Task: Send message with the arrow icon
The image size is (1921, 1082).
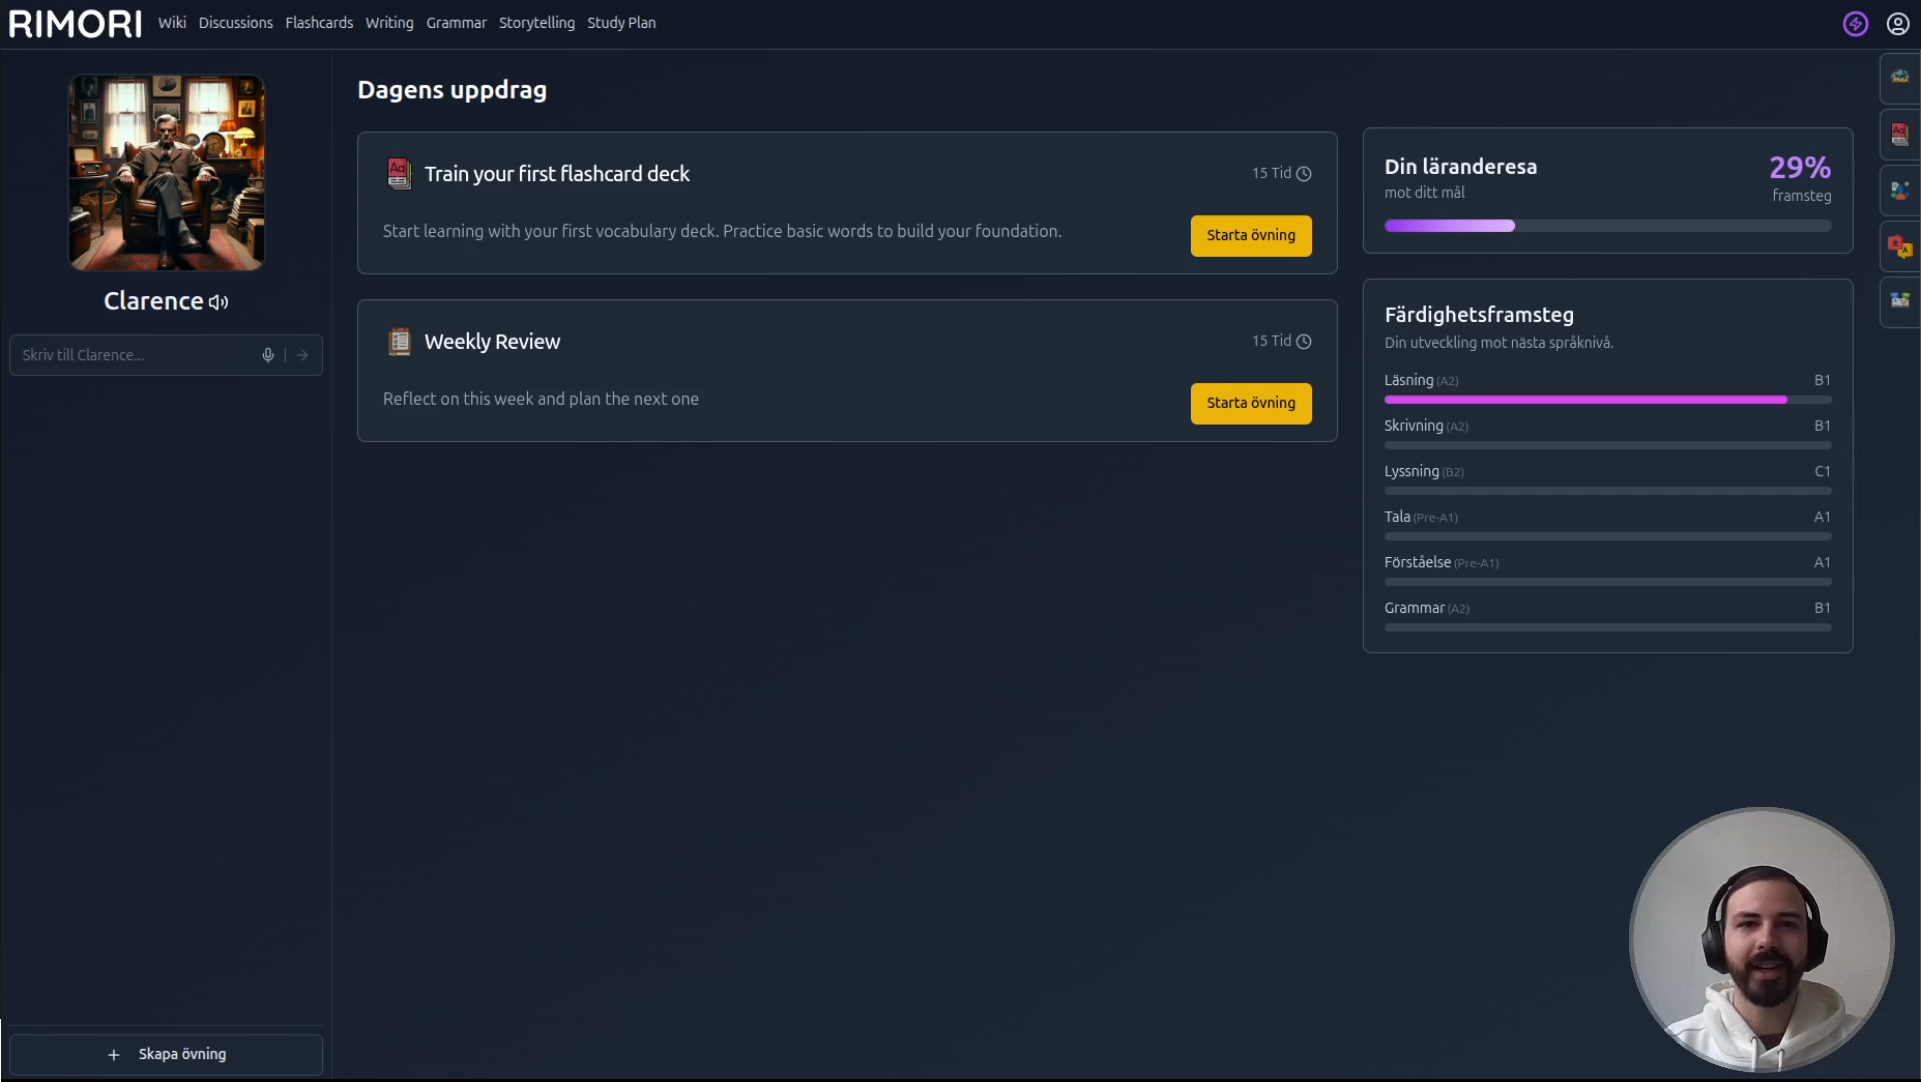Action: 302,355
